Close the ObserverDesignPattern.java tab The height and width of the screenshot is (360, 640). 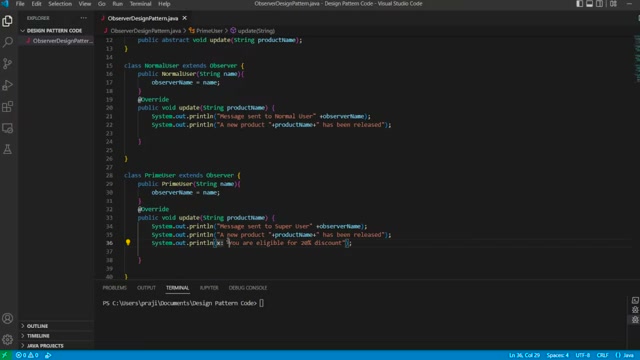point(184,18)
